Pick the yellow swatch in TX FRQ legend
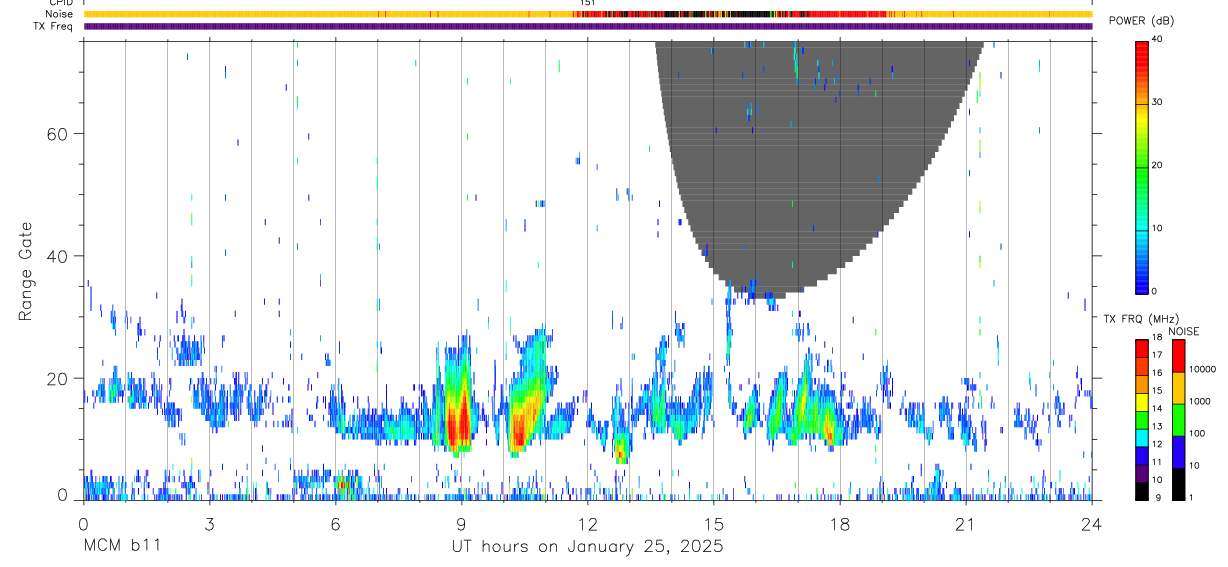Screen dimensions: 1228x567 [1141, 402]
